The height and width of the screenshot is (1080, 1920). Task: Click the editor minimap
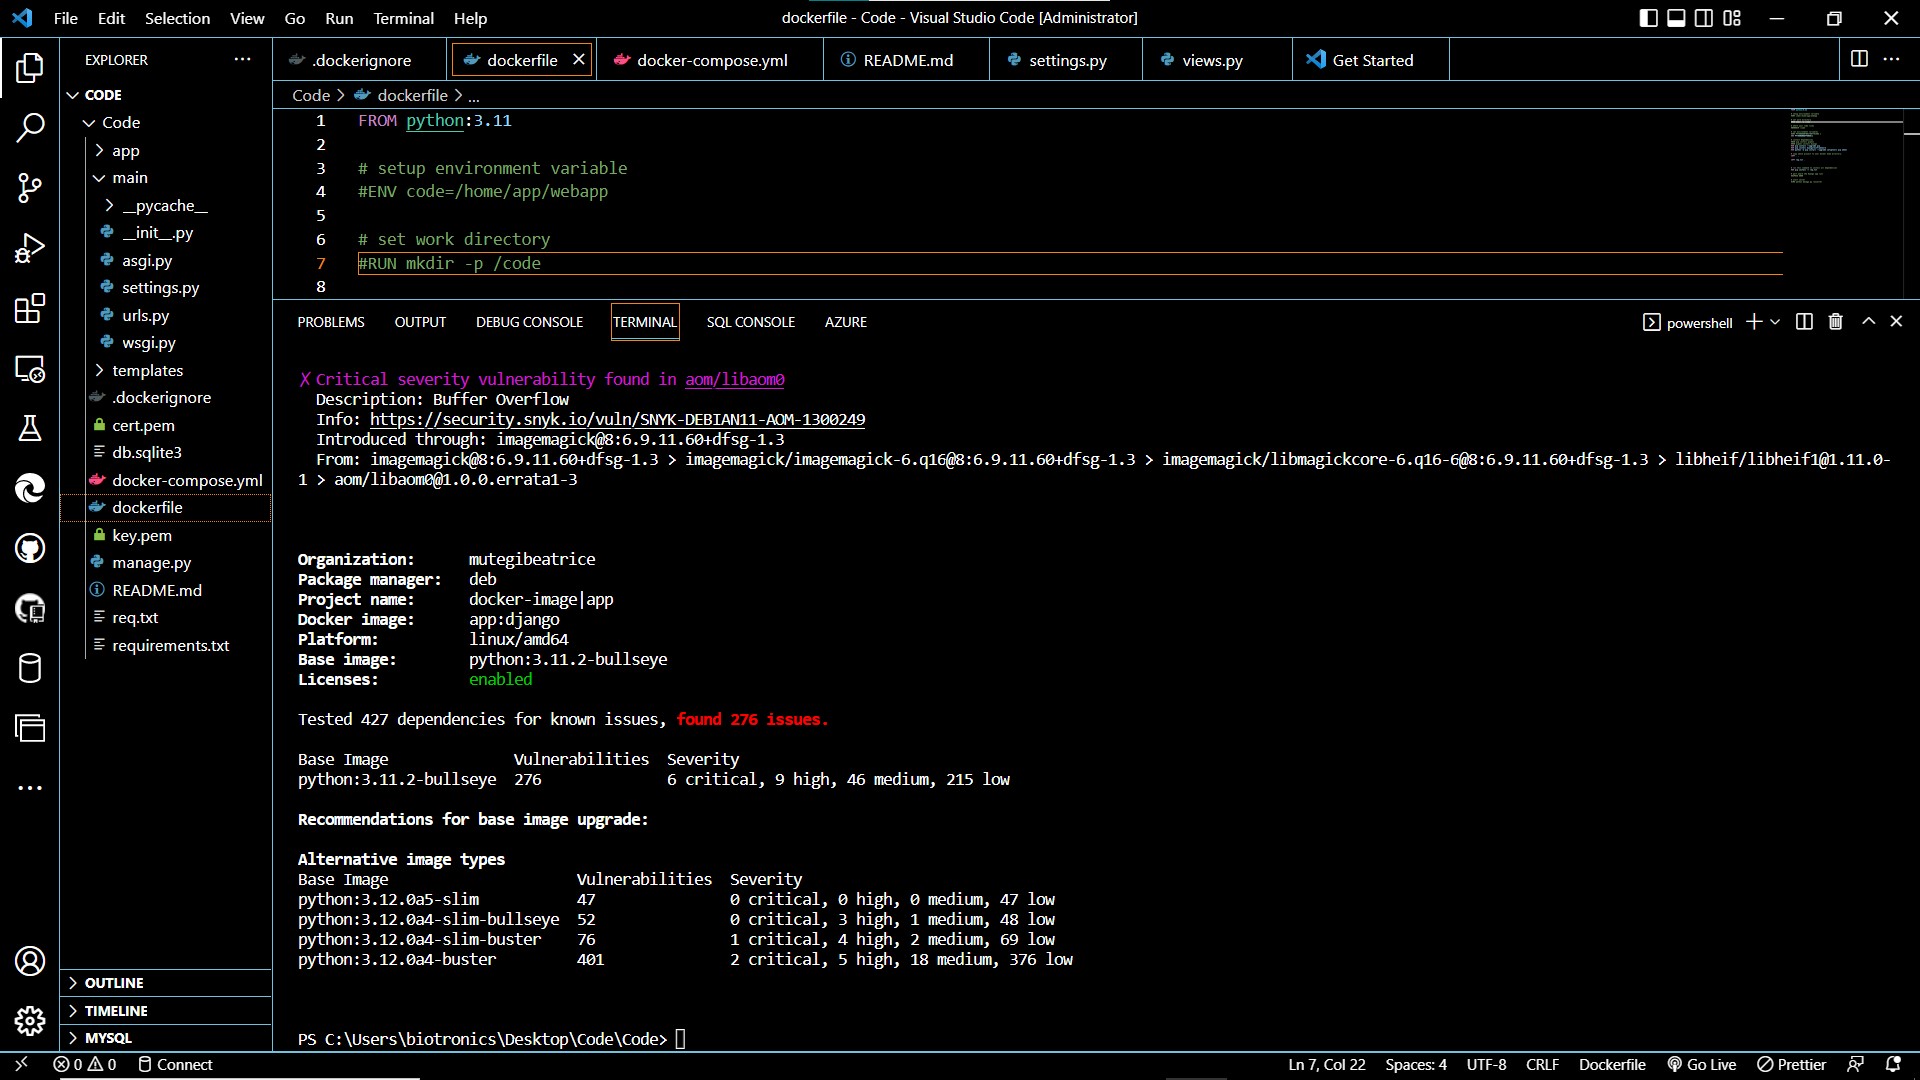click(1845, 146)
